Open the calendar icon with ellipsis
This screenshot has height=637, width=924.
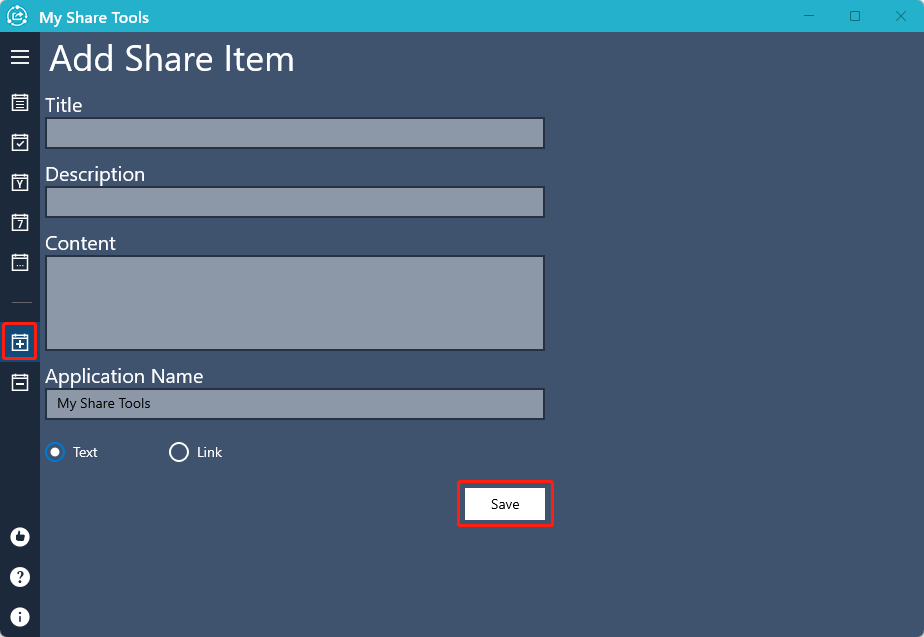click(x=19, y=262)
